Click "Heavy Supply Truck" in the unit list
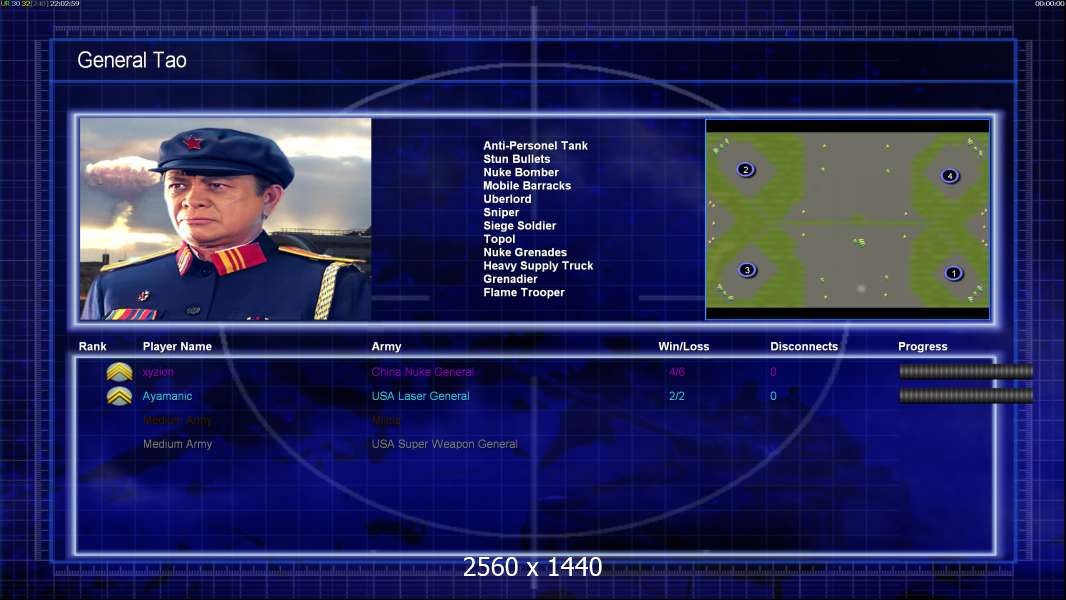The height and width of the screenshot is (600, 1066). click(x=538, y=266)
